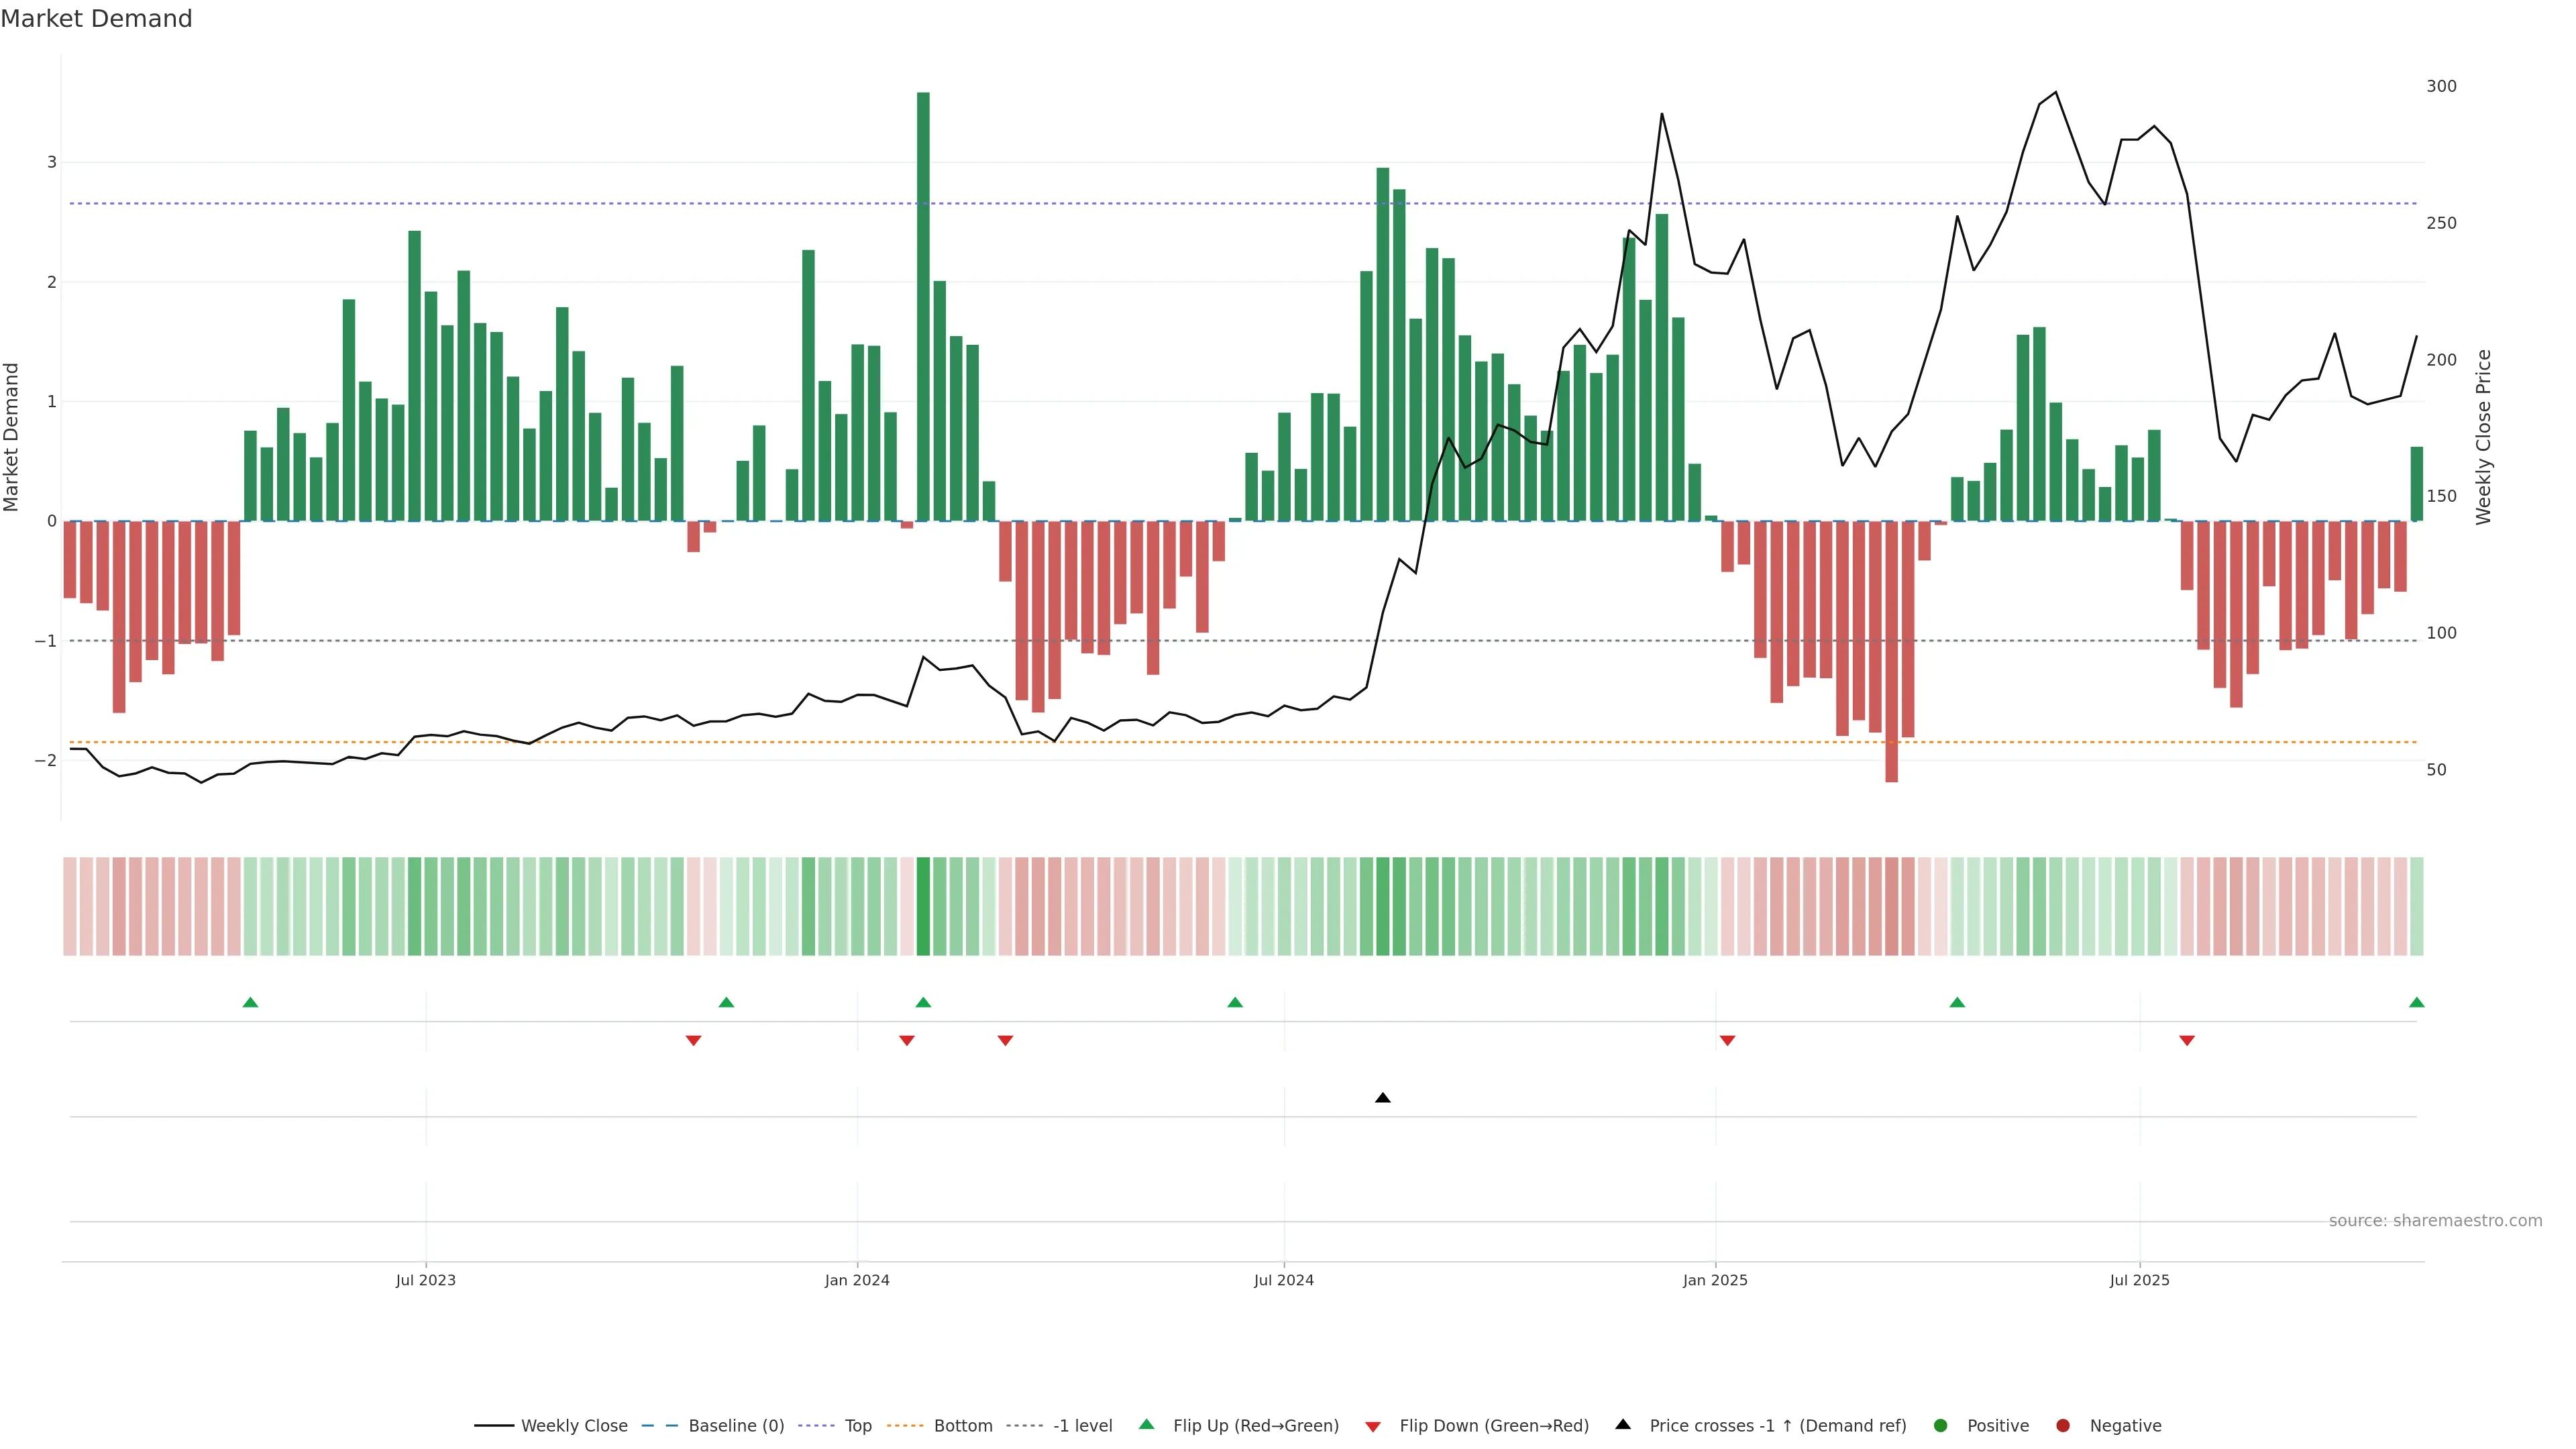The width and height of the screenshot is (2576, 1449).
Task: Toggle the -1 level legend entry
Action: coord(1082,1426)
